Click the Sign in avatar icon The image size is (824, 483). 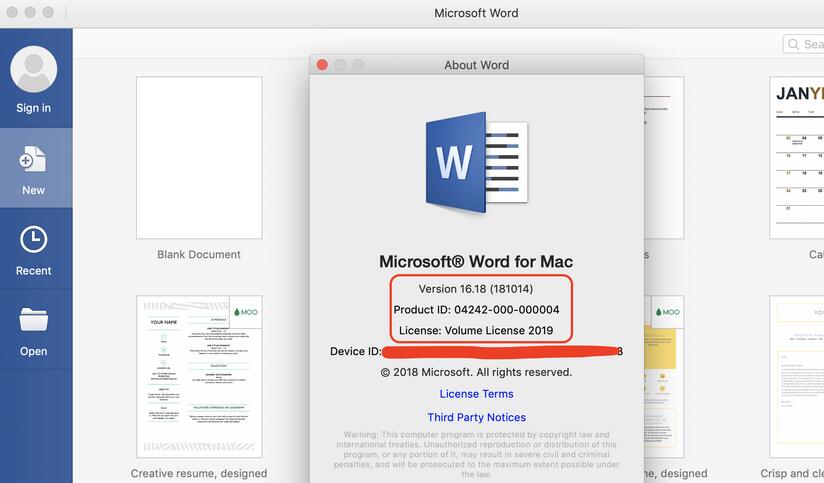click(34, 69)
